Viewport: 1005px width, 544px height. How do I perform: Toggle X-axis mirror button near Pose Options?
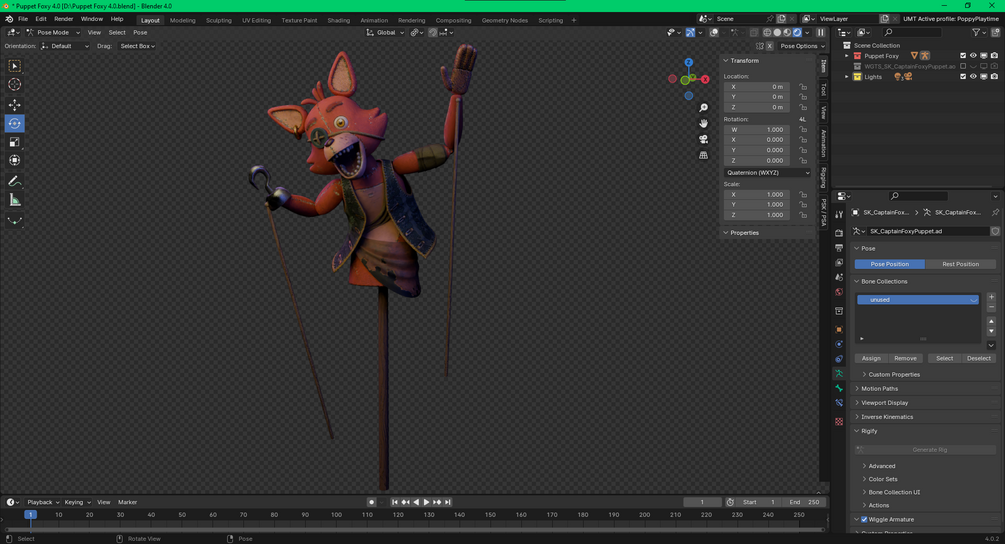pos(769,46)
